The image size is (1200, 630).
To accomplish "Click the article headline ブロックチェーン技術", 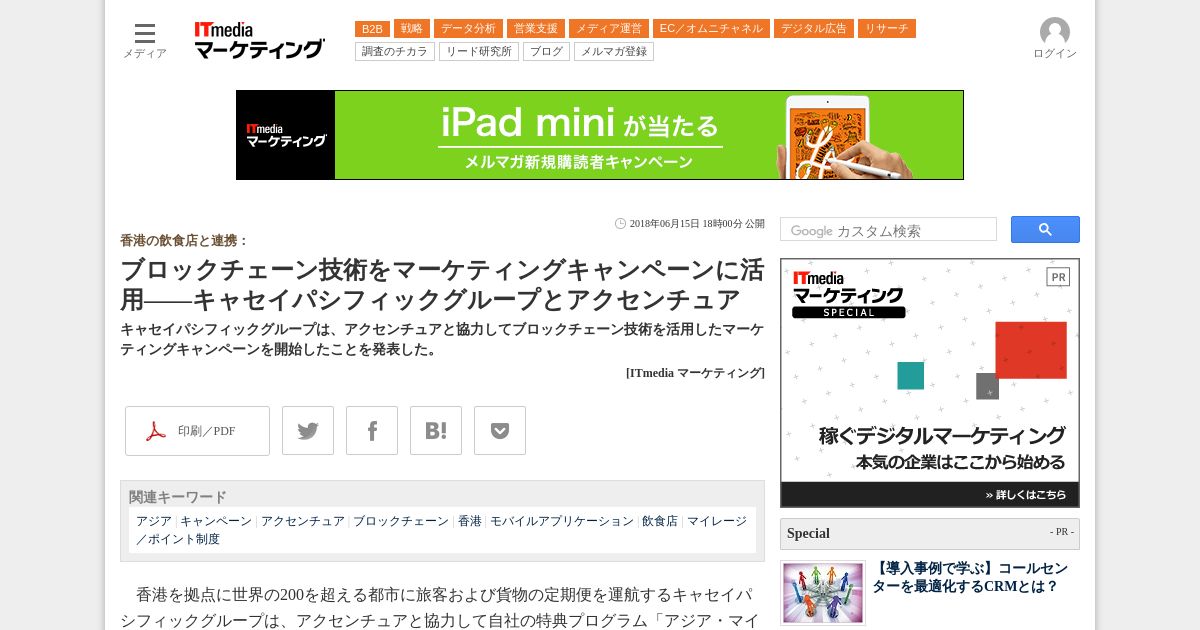I will click(442, 285).
